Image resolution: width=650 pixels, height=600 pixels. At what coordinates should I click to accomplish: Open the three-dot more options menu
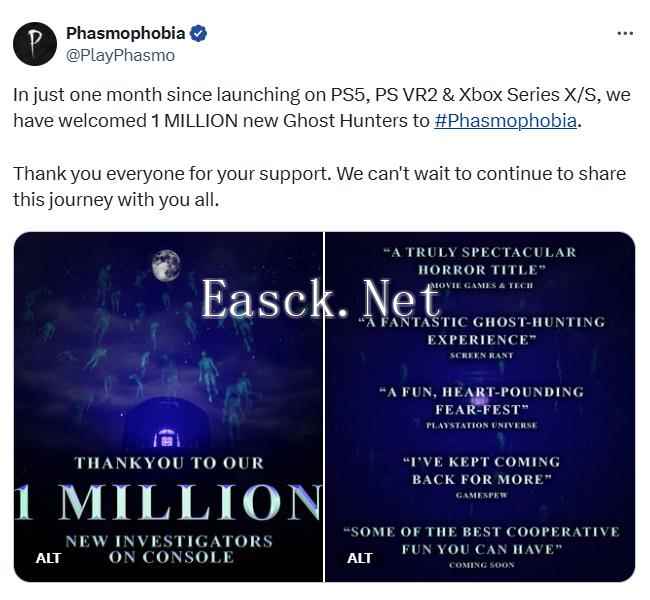point(625,33)
